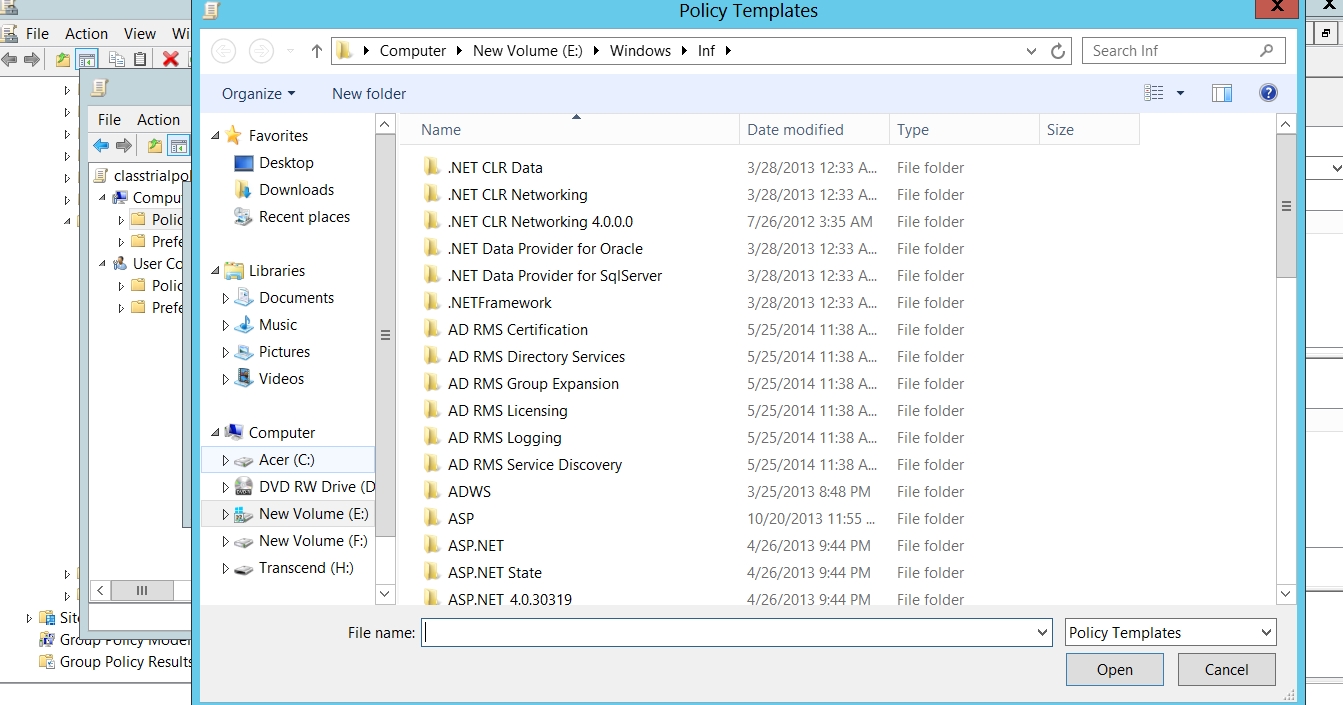Screen dimensions: 1343x705
Task: Click the red delete X toolbar icon
Action: (170, 60)
